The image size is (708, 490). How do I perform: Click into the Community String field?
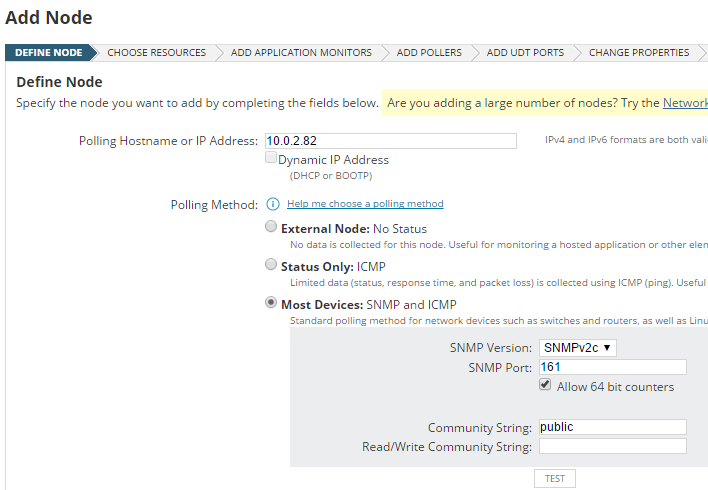pyautogui.click(x=612, y=427)
